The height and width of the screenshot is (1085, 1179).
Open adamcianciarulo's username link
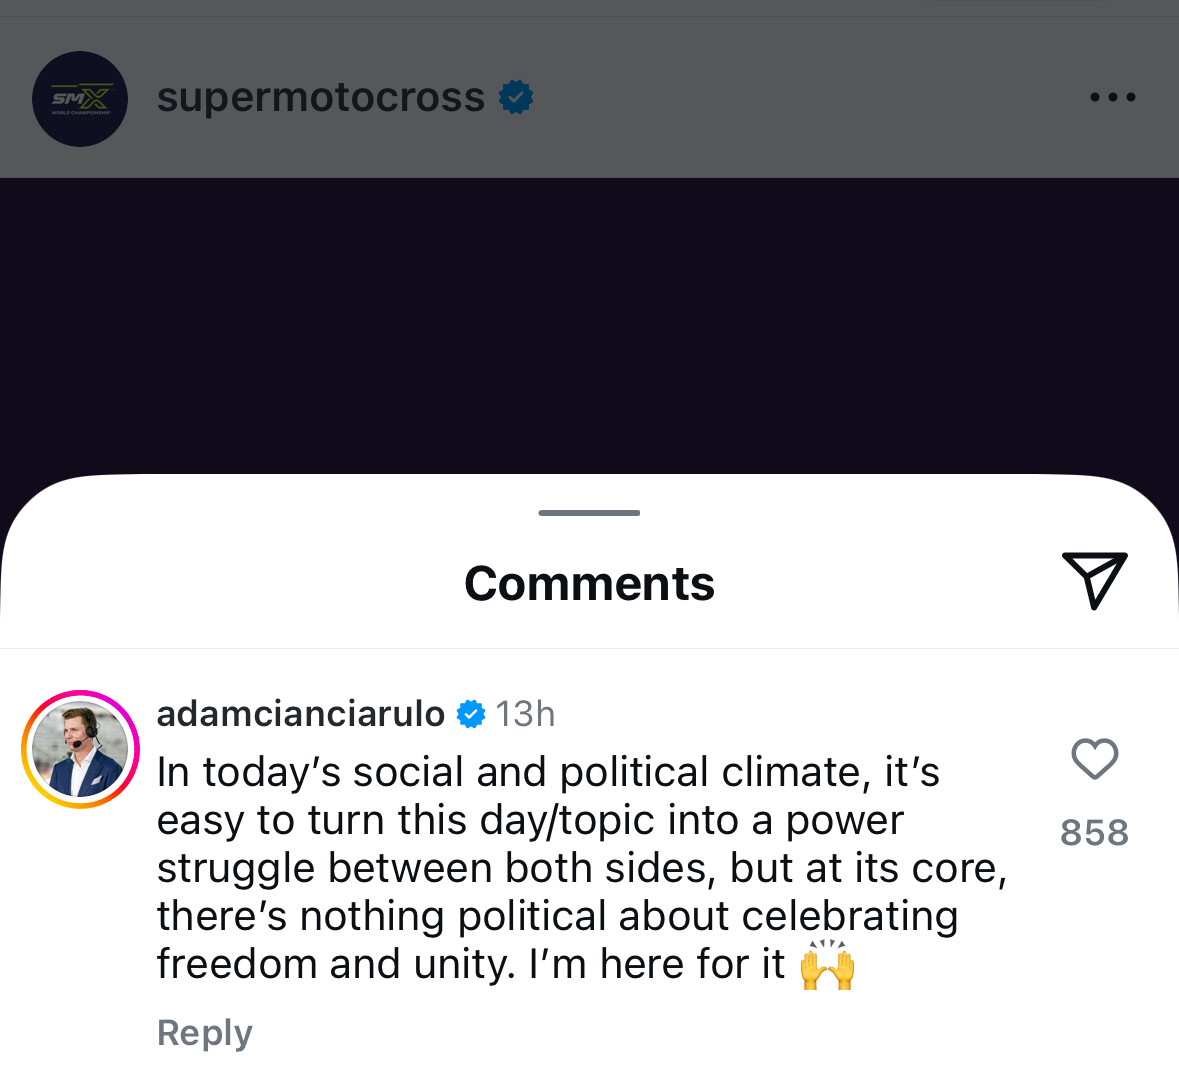click(300, 714)
